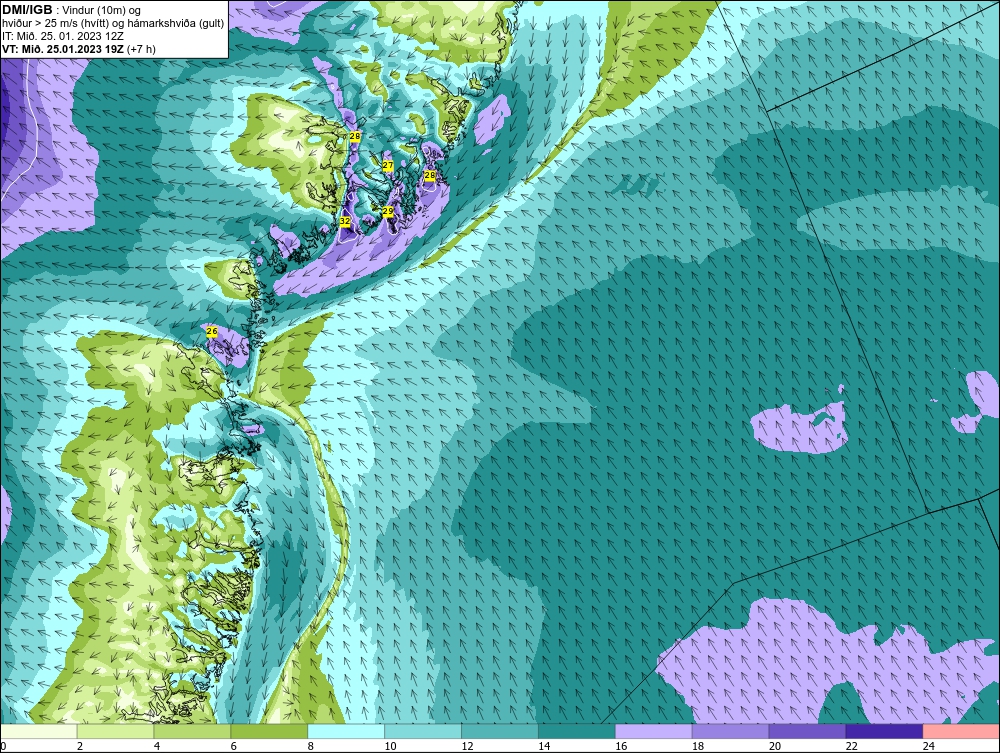Click the legend scale number 16
The width and height of the screenshot is (1000, 753).
tap(621, 746)
